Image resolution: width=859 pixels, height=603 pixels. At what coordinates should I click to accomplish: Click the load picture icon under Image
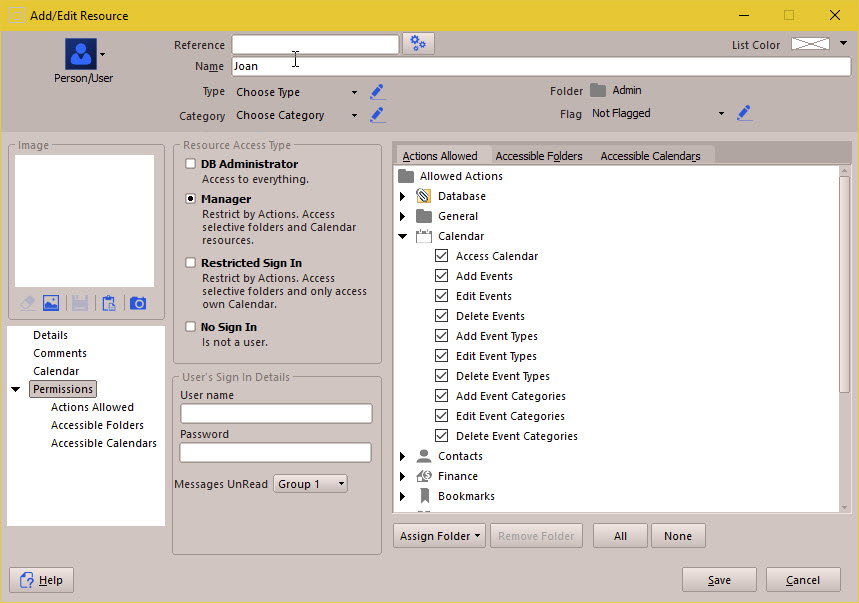51,303
